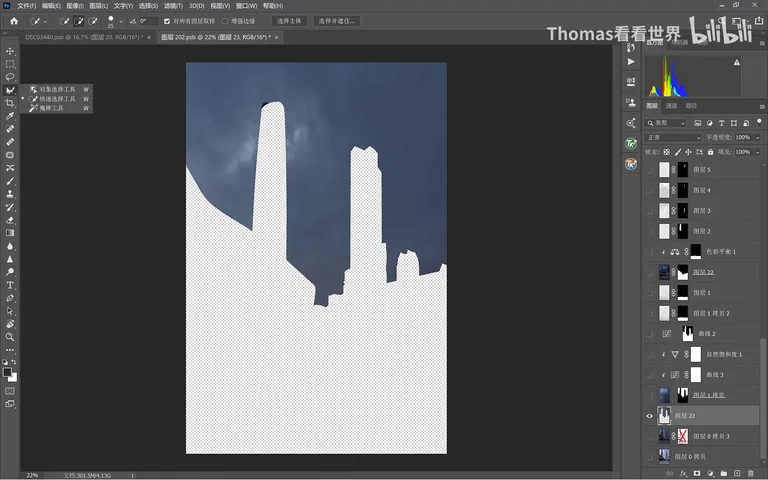Open the Layers panel menu icon

[762, 106]
